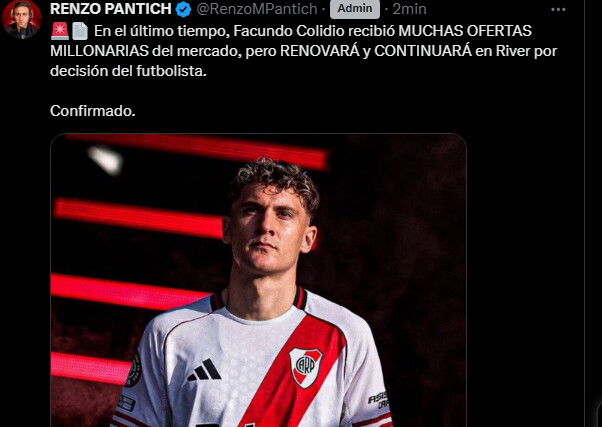Open the three-dot more options menu
The width and height of the screenshot is (602, 427).
click(558, 10)
